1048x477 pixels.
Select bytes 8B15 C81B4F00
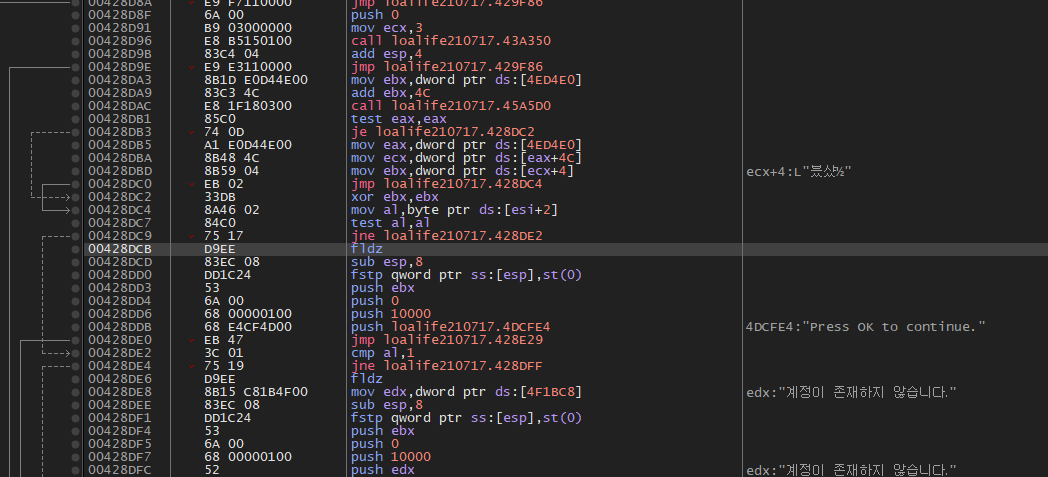[x=256, y=392]
